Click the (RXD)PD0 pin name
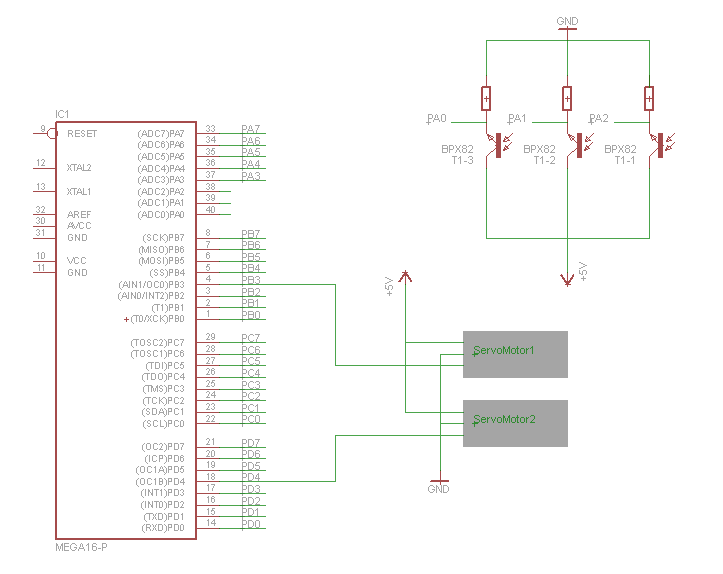The image size is (723, 574). click(x=163, y=528)
